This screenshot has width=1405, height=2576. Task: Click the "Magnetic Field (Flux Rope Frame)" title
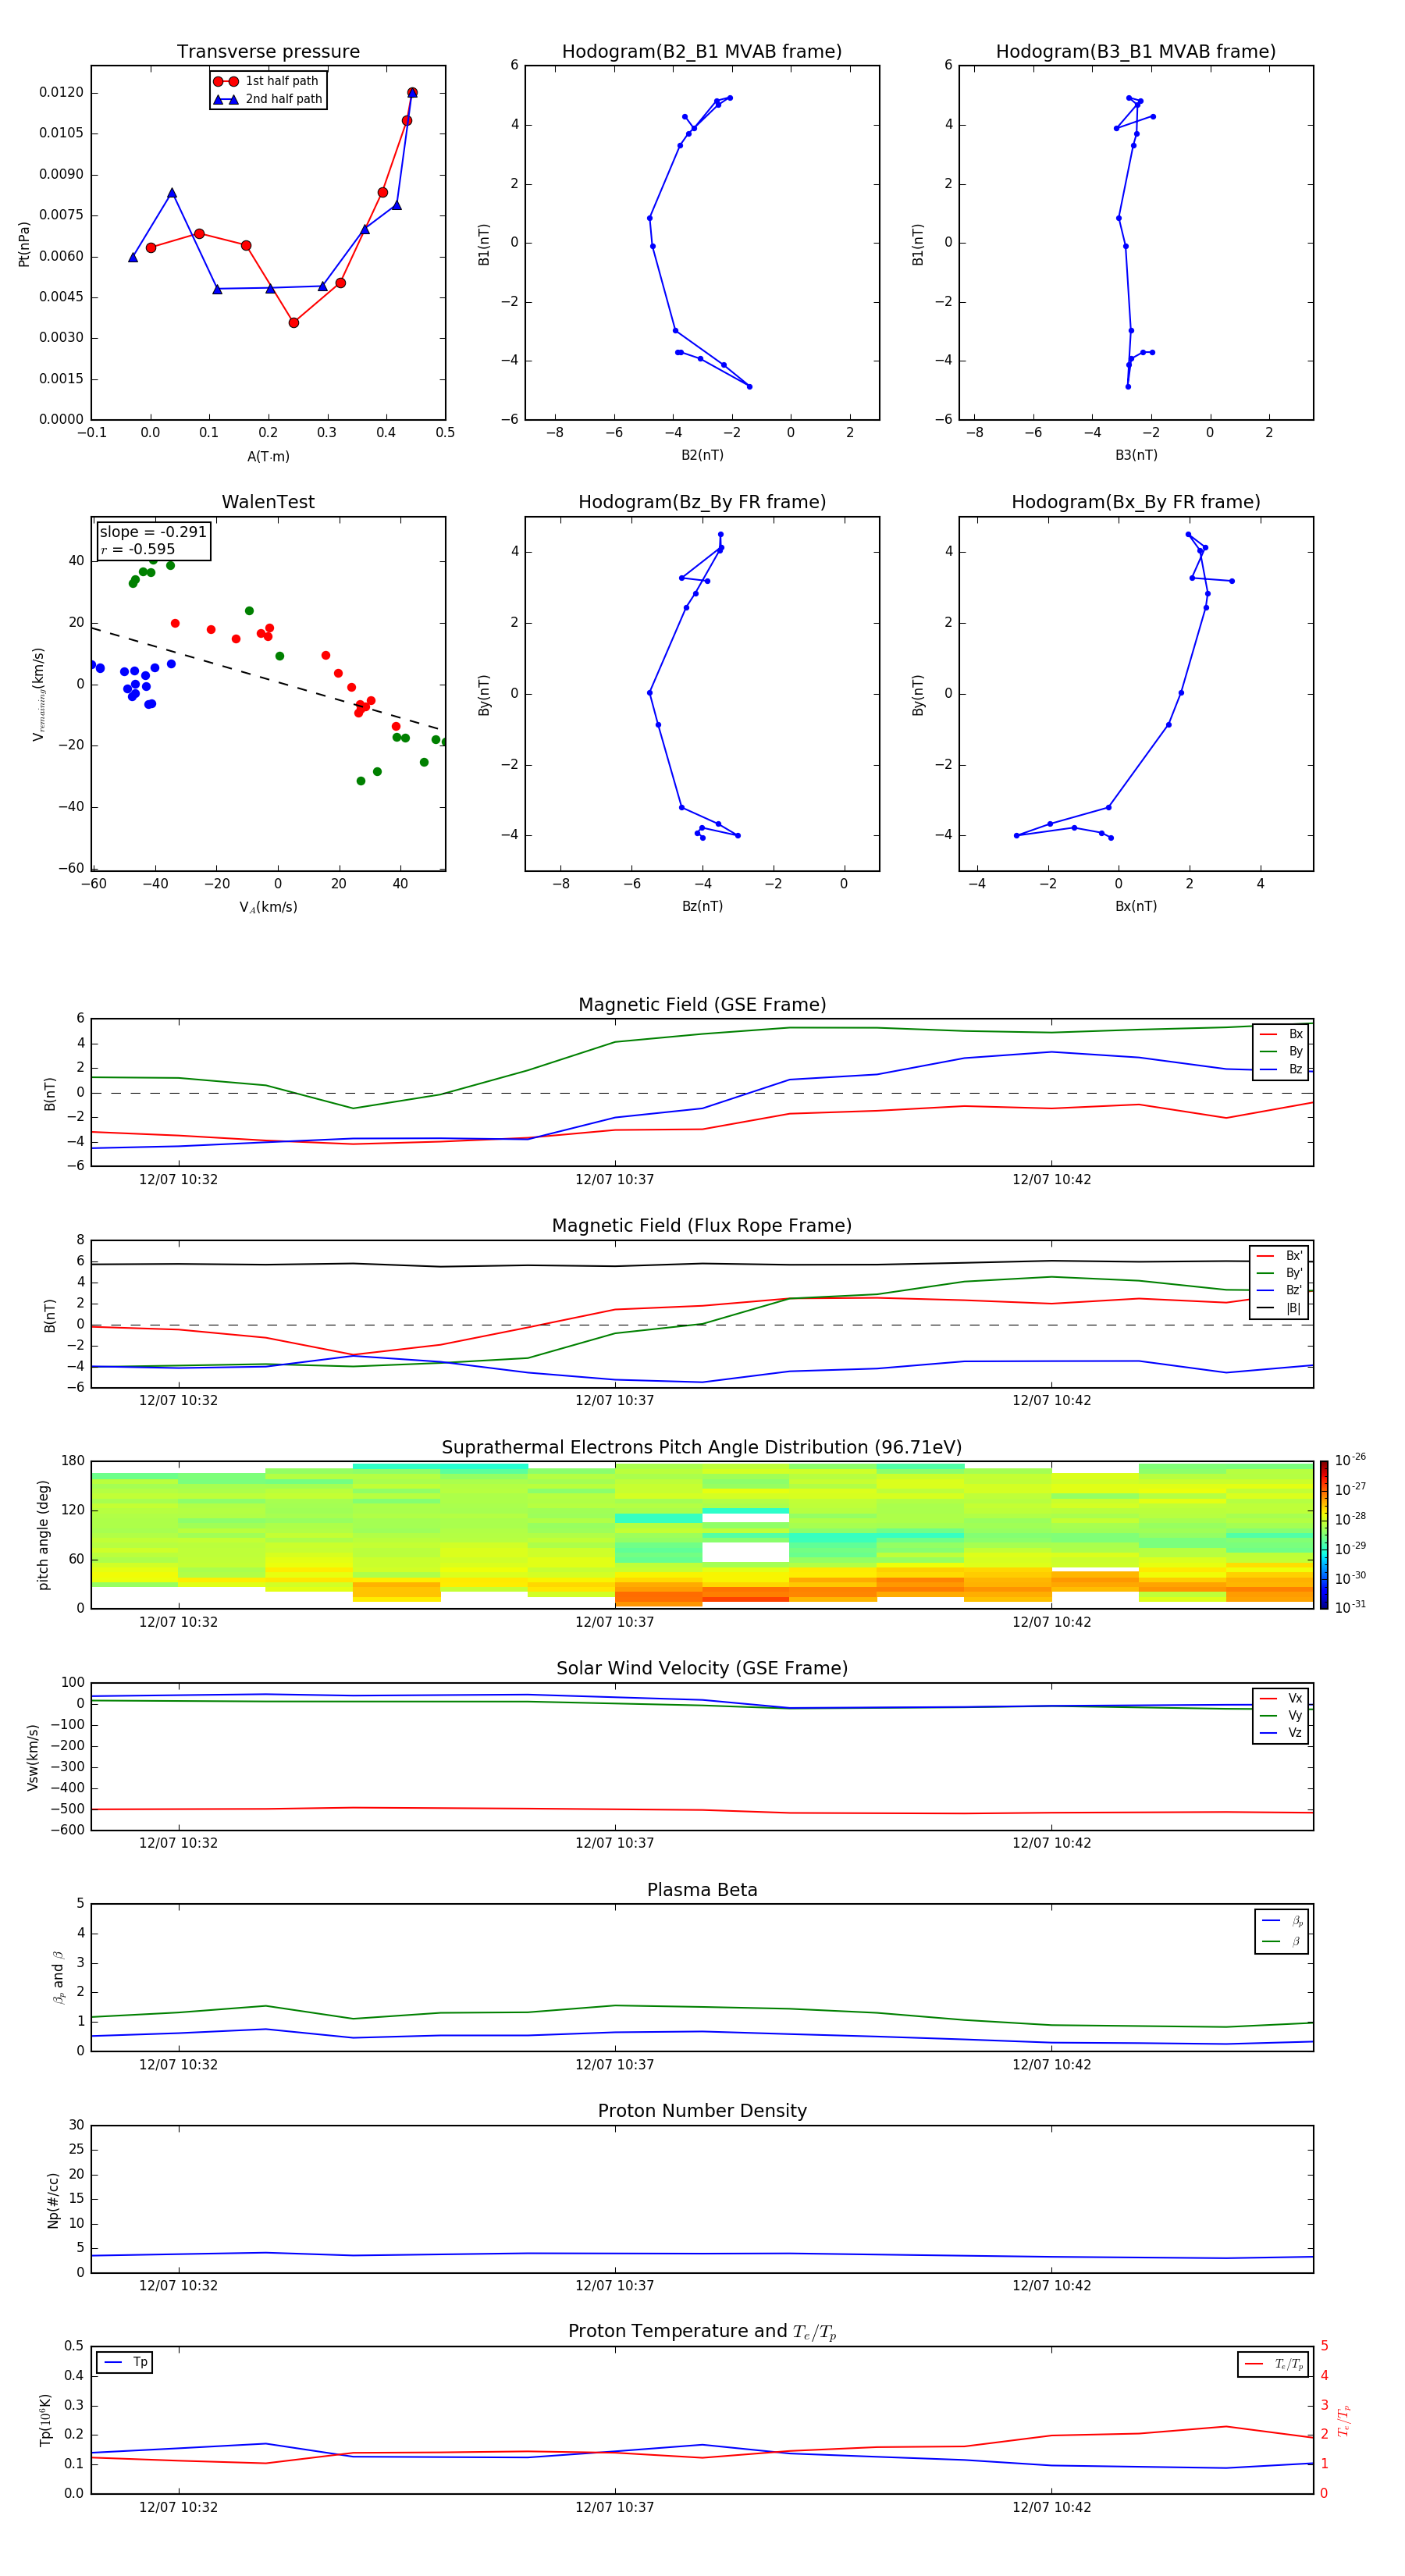point(702,1226)
